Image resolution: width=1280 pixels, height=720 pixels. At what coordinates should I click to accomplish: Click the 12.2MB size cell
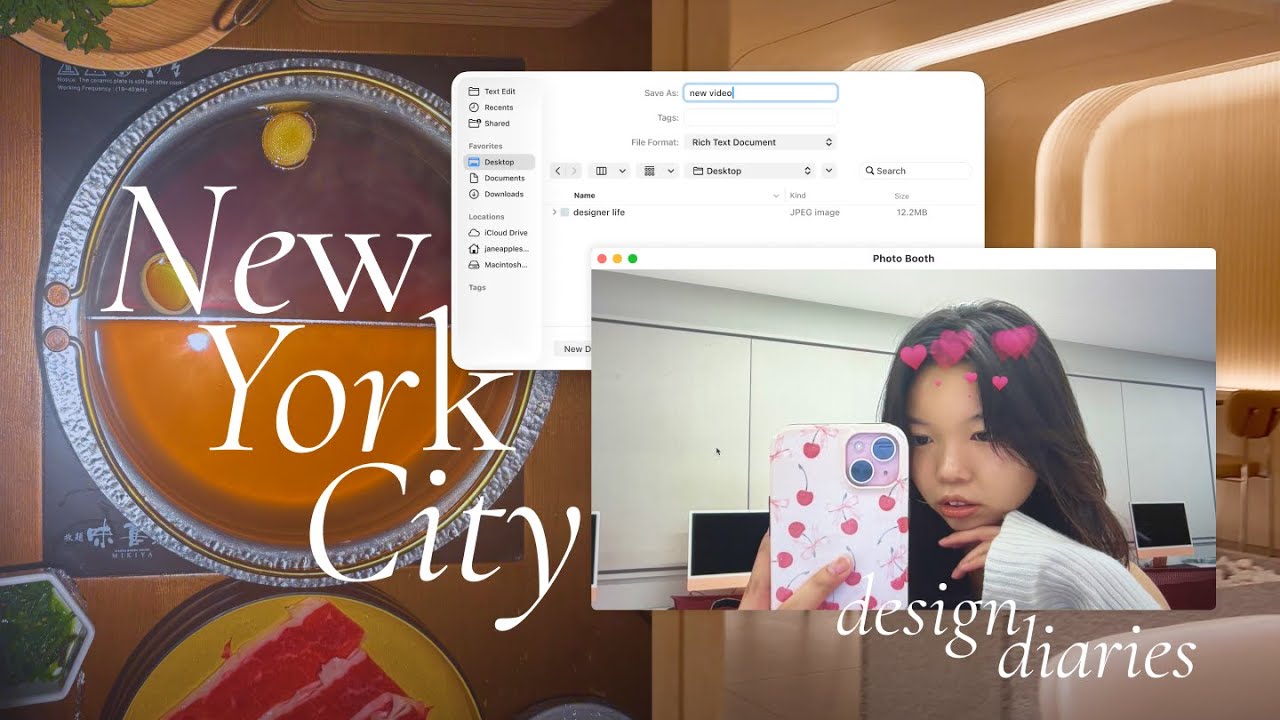911,213
